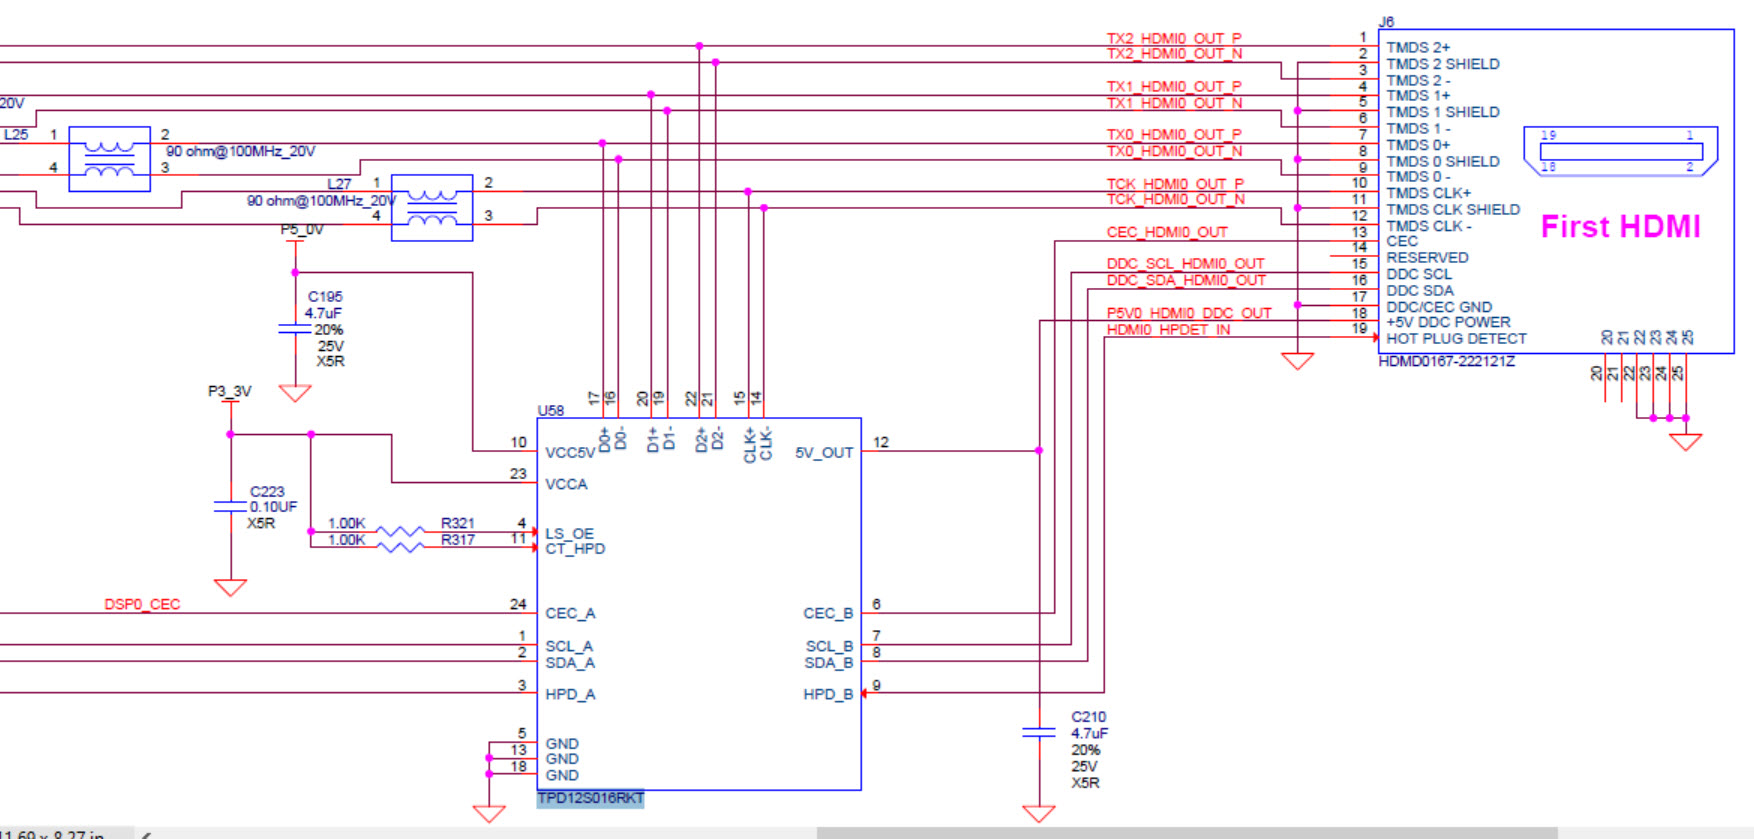Select the DDC_SDA_HDMI0_OUT net label
The height and width of the screenshot is (839, 1754).
click(1186, 280)
